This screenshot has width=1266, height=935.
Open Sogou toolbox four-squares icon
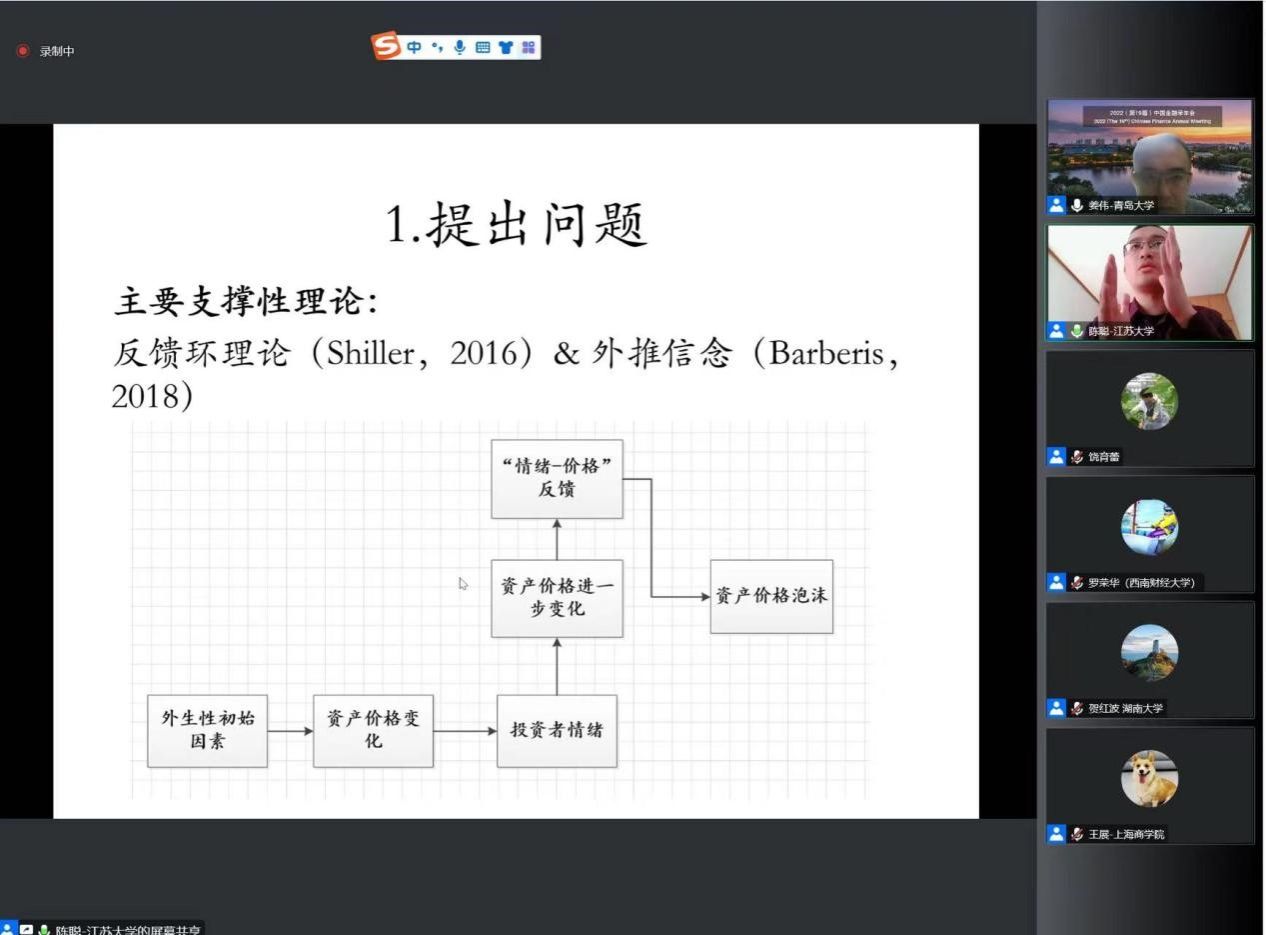coord(528,47)
